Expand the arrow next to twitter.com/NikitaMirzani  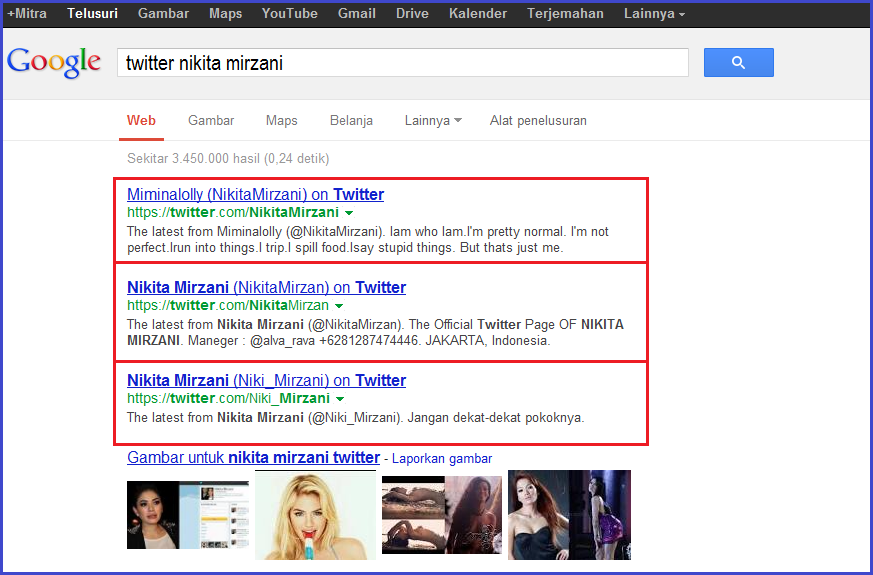click(349, 213)
